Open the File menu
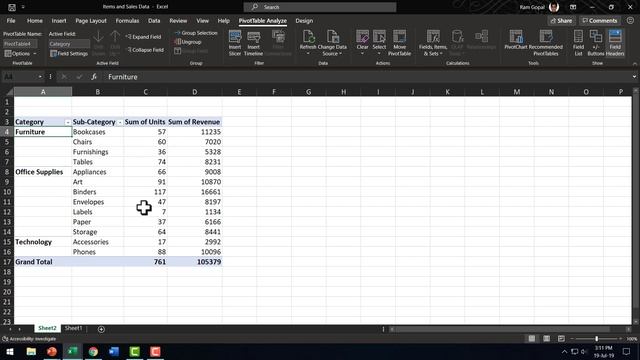Viewport: 640px width, 360px height. [x=11, y=21]
